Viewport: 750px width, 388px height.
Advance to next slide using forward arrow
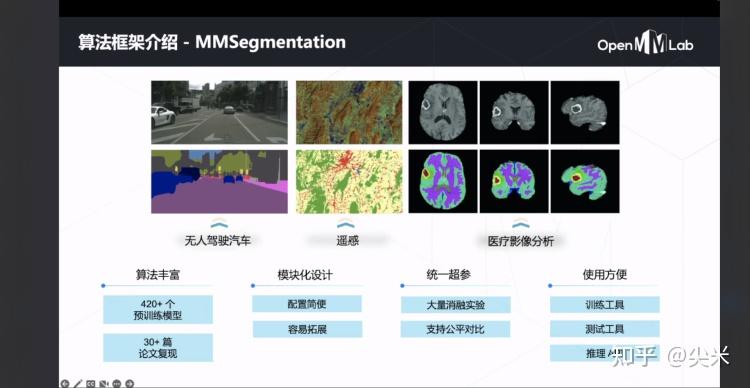tap(130, 383)
